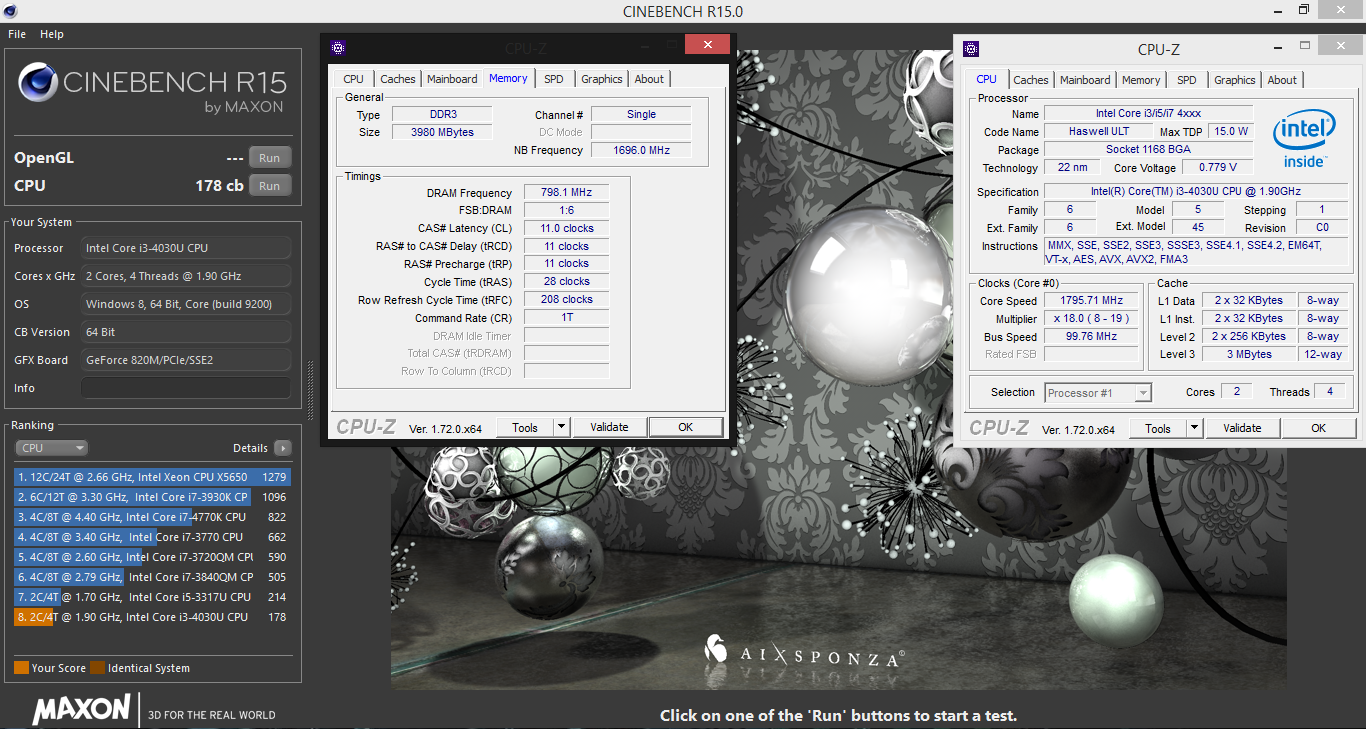
Task: Click the memory Size 3980 MBytes field
Action: [x=443, y=132]
